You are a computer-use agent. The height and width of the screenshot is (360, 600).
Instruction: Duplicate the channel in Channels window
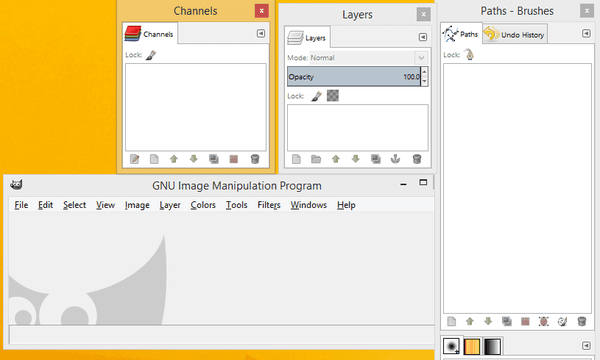coord(214,159)
